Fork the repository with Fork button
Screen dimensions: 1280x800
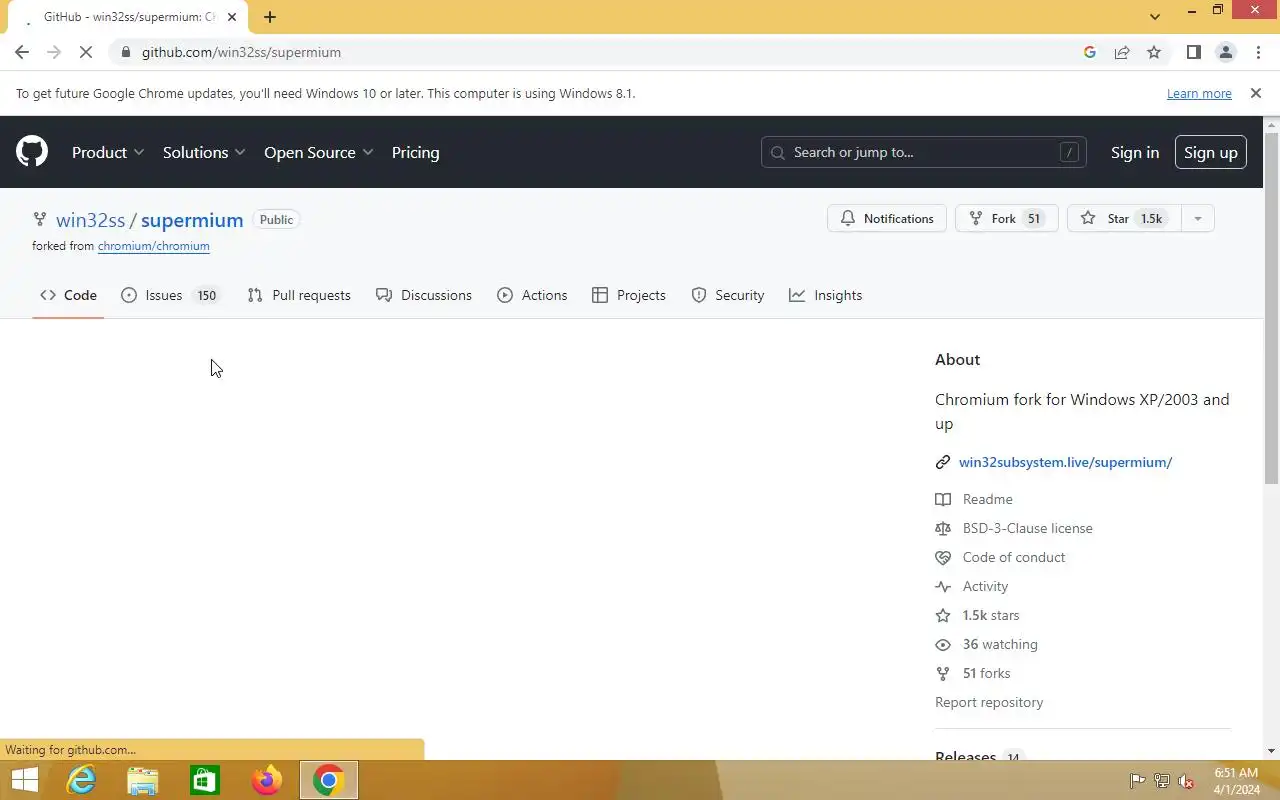1006,219
